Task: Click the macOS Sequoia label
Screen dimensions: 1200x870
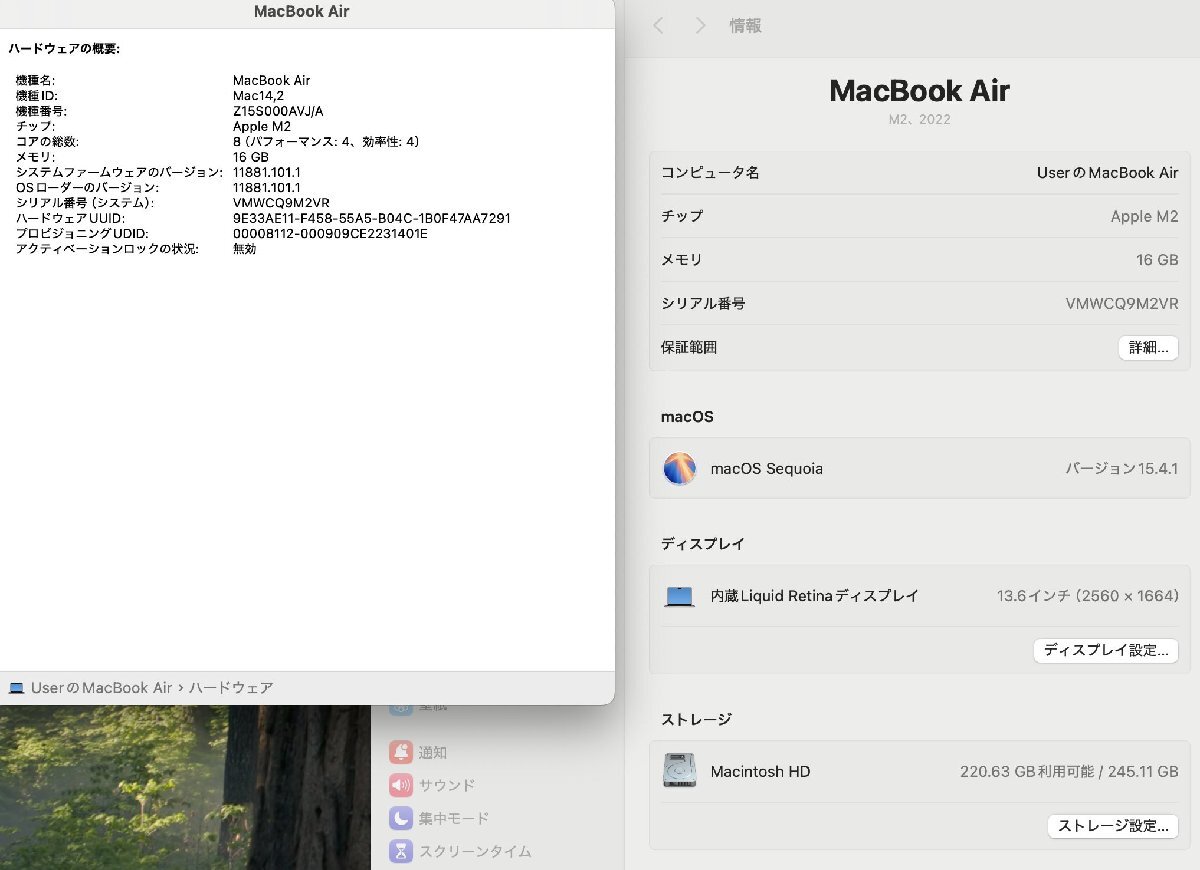Action: coord(766,468)
